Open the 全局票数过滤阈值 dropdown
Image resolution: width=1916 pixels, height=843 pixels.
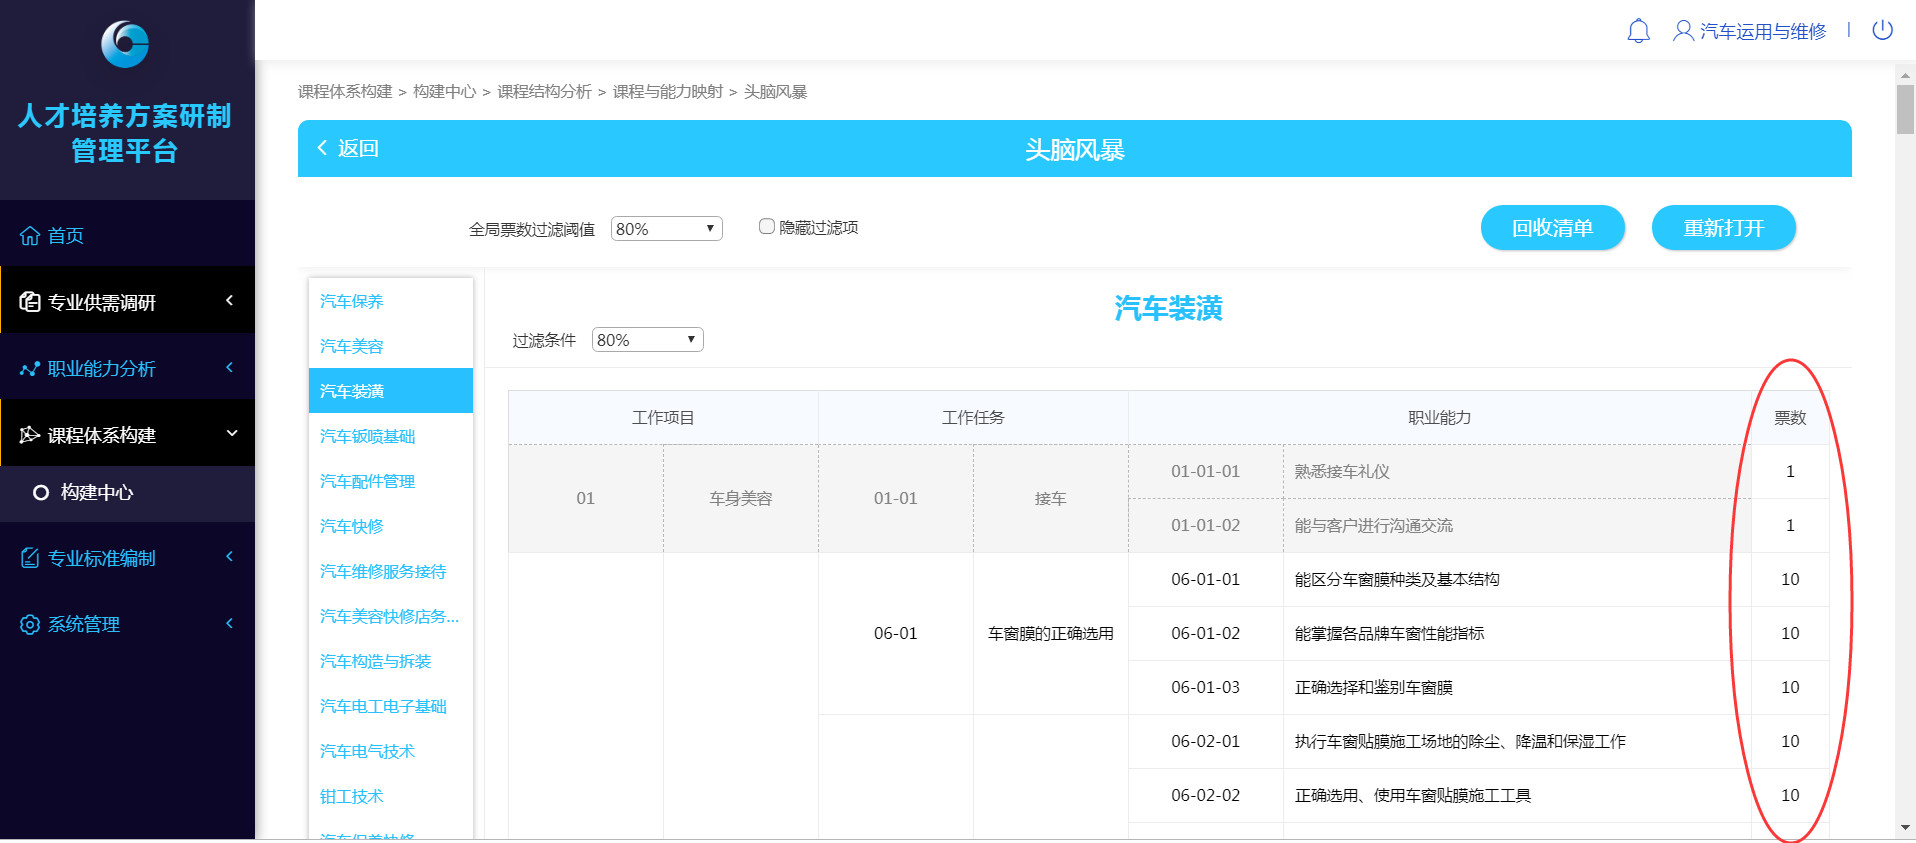click(666, 229)
